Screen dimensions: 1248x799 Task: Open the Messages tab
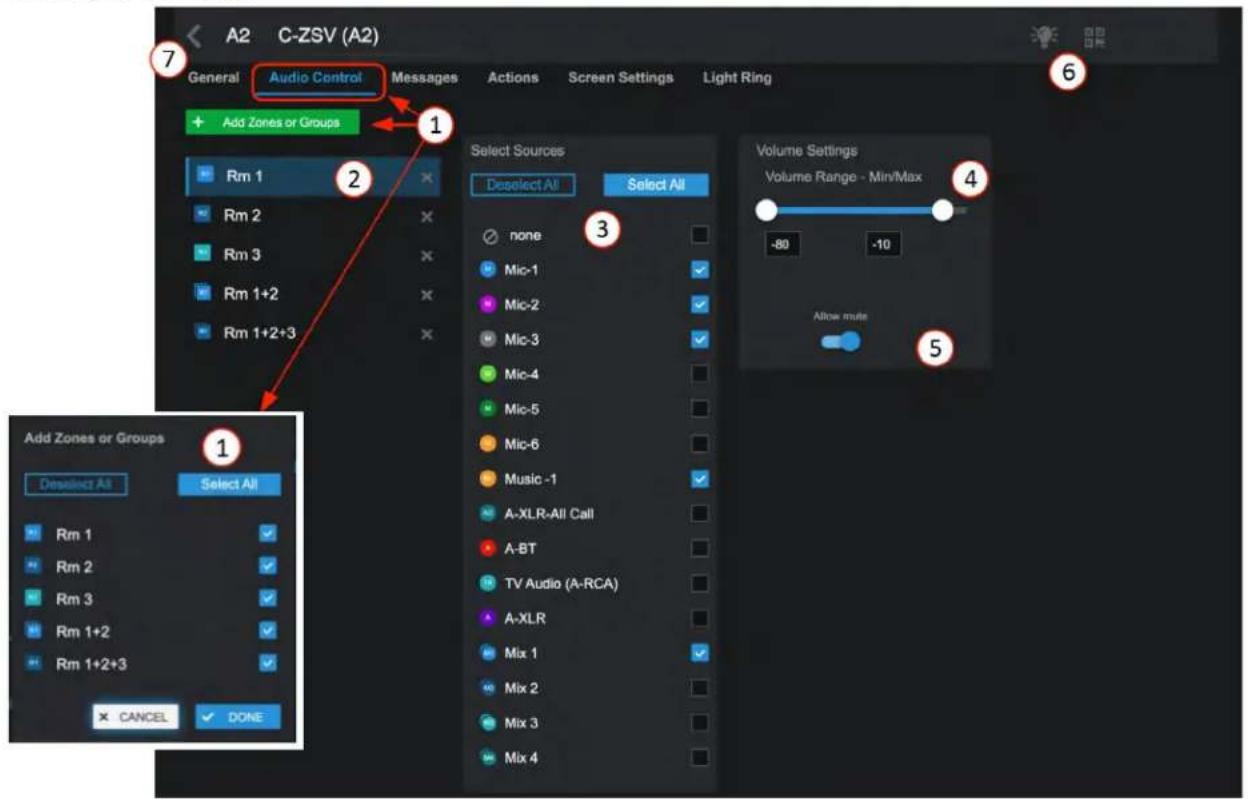424,77
